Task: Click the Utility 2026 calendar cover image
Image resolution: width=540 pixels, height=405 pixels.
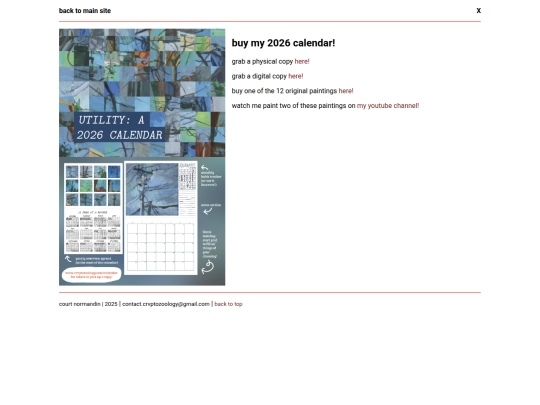Action: (142, 157)
